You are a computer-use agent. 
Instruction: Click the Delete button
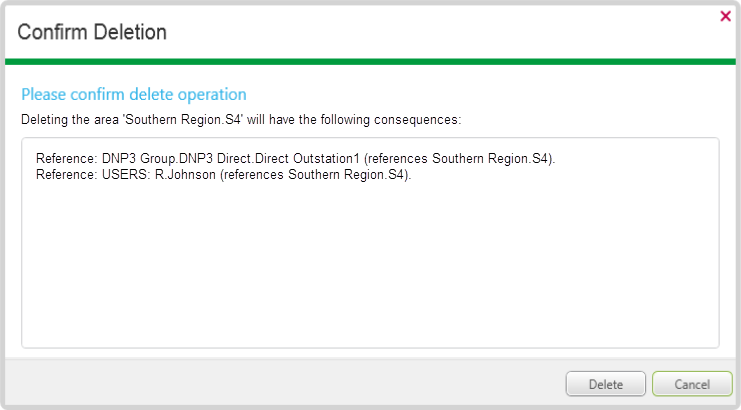[x=605, y=384]
